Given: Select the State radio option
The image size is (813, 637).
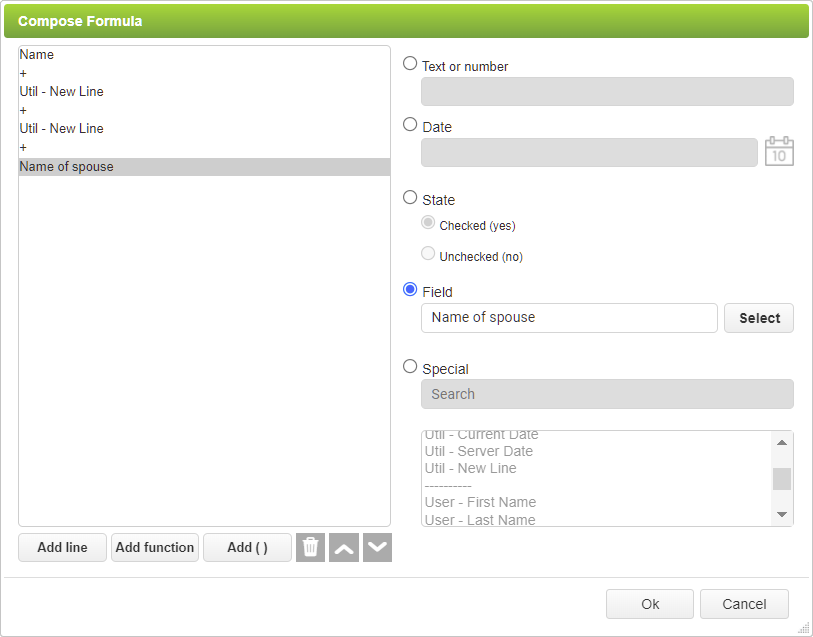Looking at the screenshot, I should [x=410, y=197].
